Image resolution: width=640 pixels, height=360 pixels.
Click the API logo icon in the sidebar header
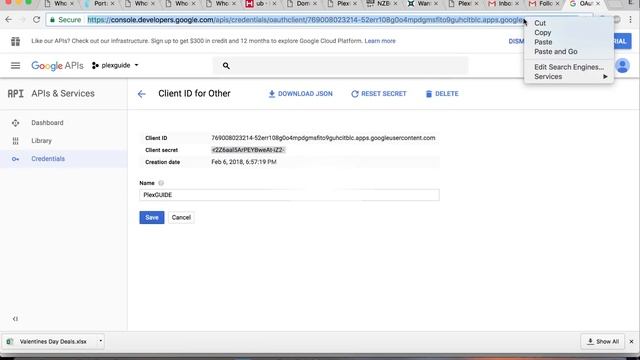tap(16, 94)
